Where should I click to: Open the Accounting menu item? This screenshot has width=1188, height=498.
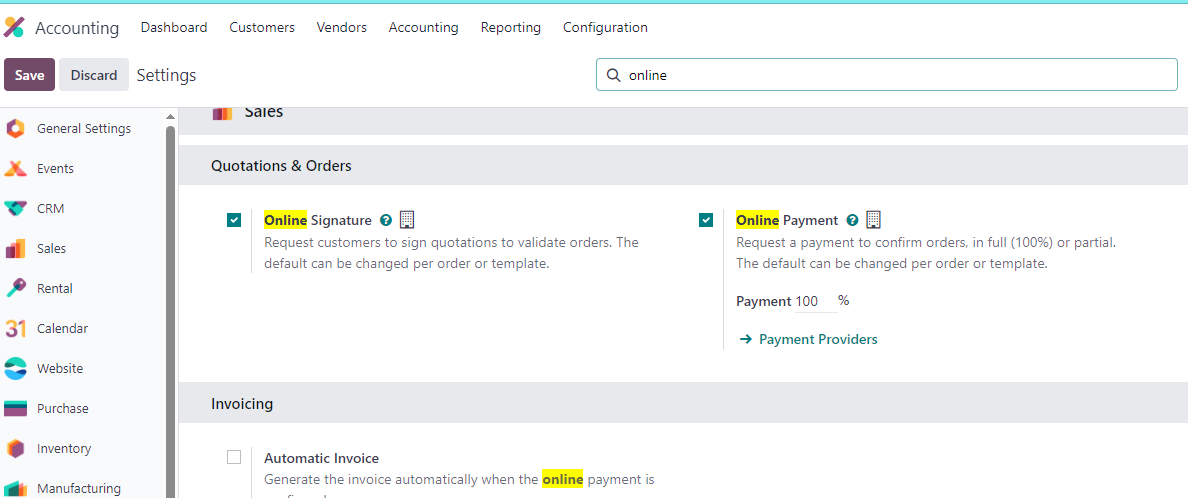pos(424,27)
